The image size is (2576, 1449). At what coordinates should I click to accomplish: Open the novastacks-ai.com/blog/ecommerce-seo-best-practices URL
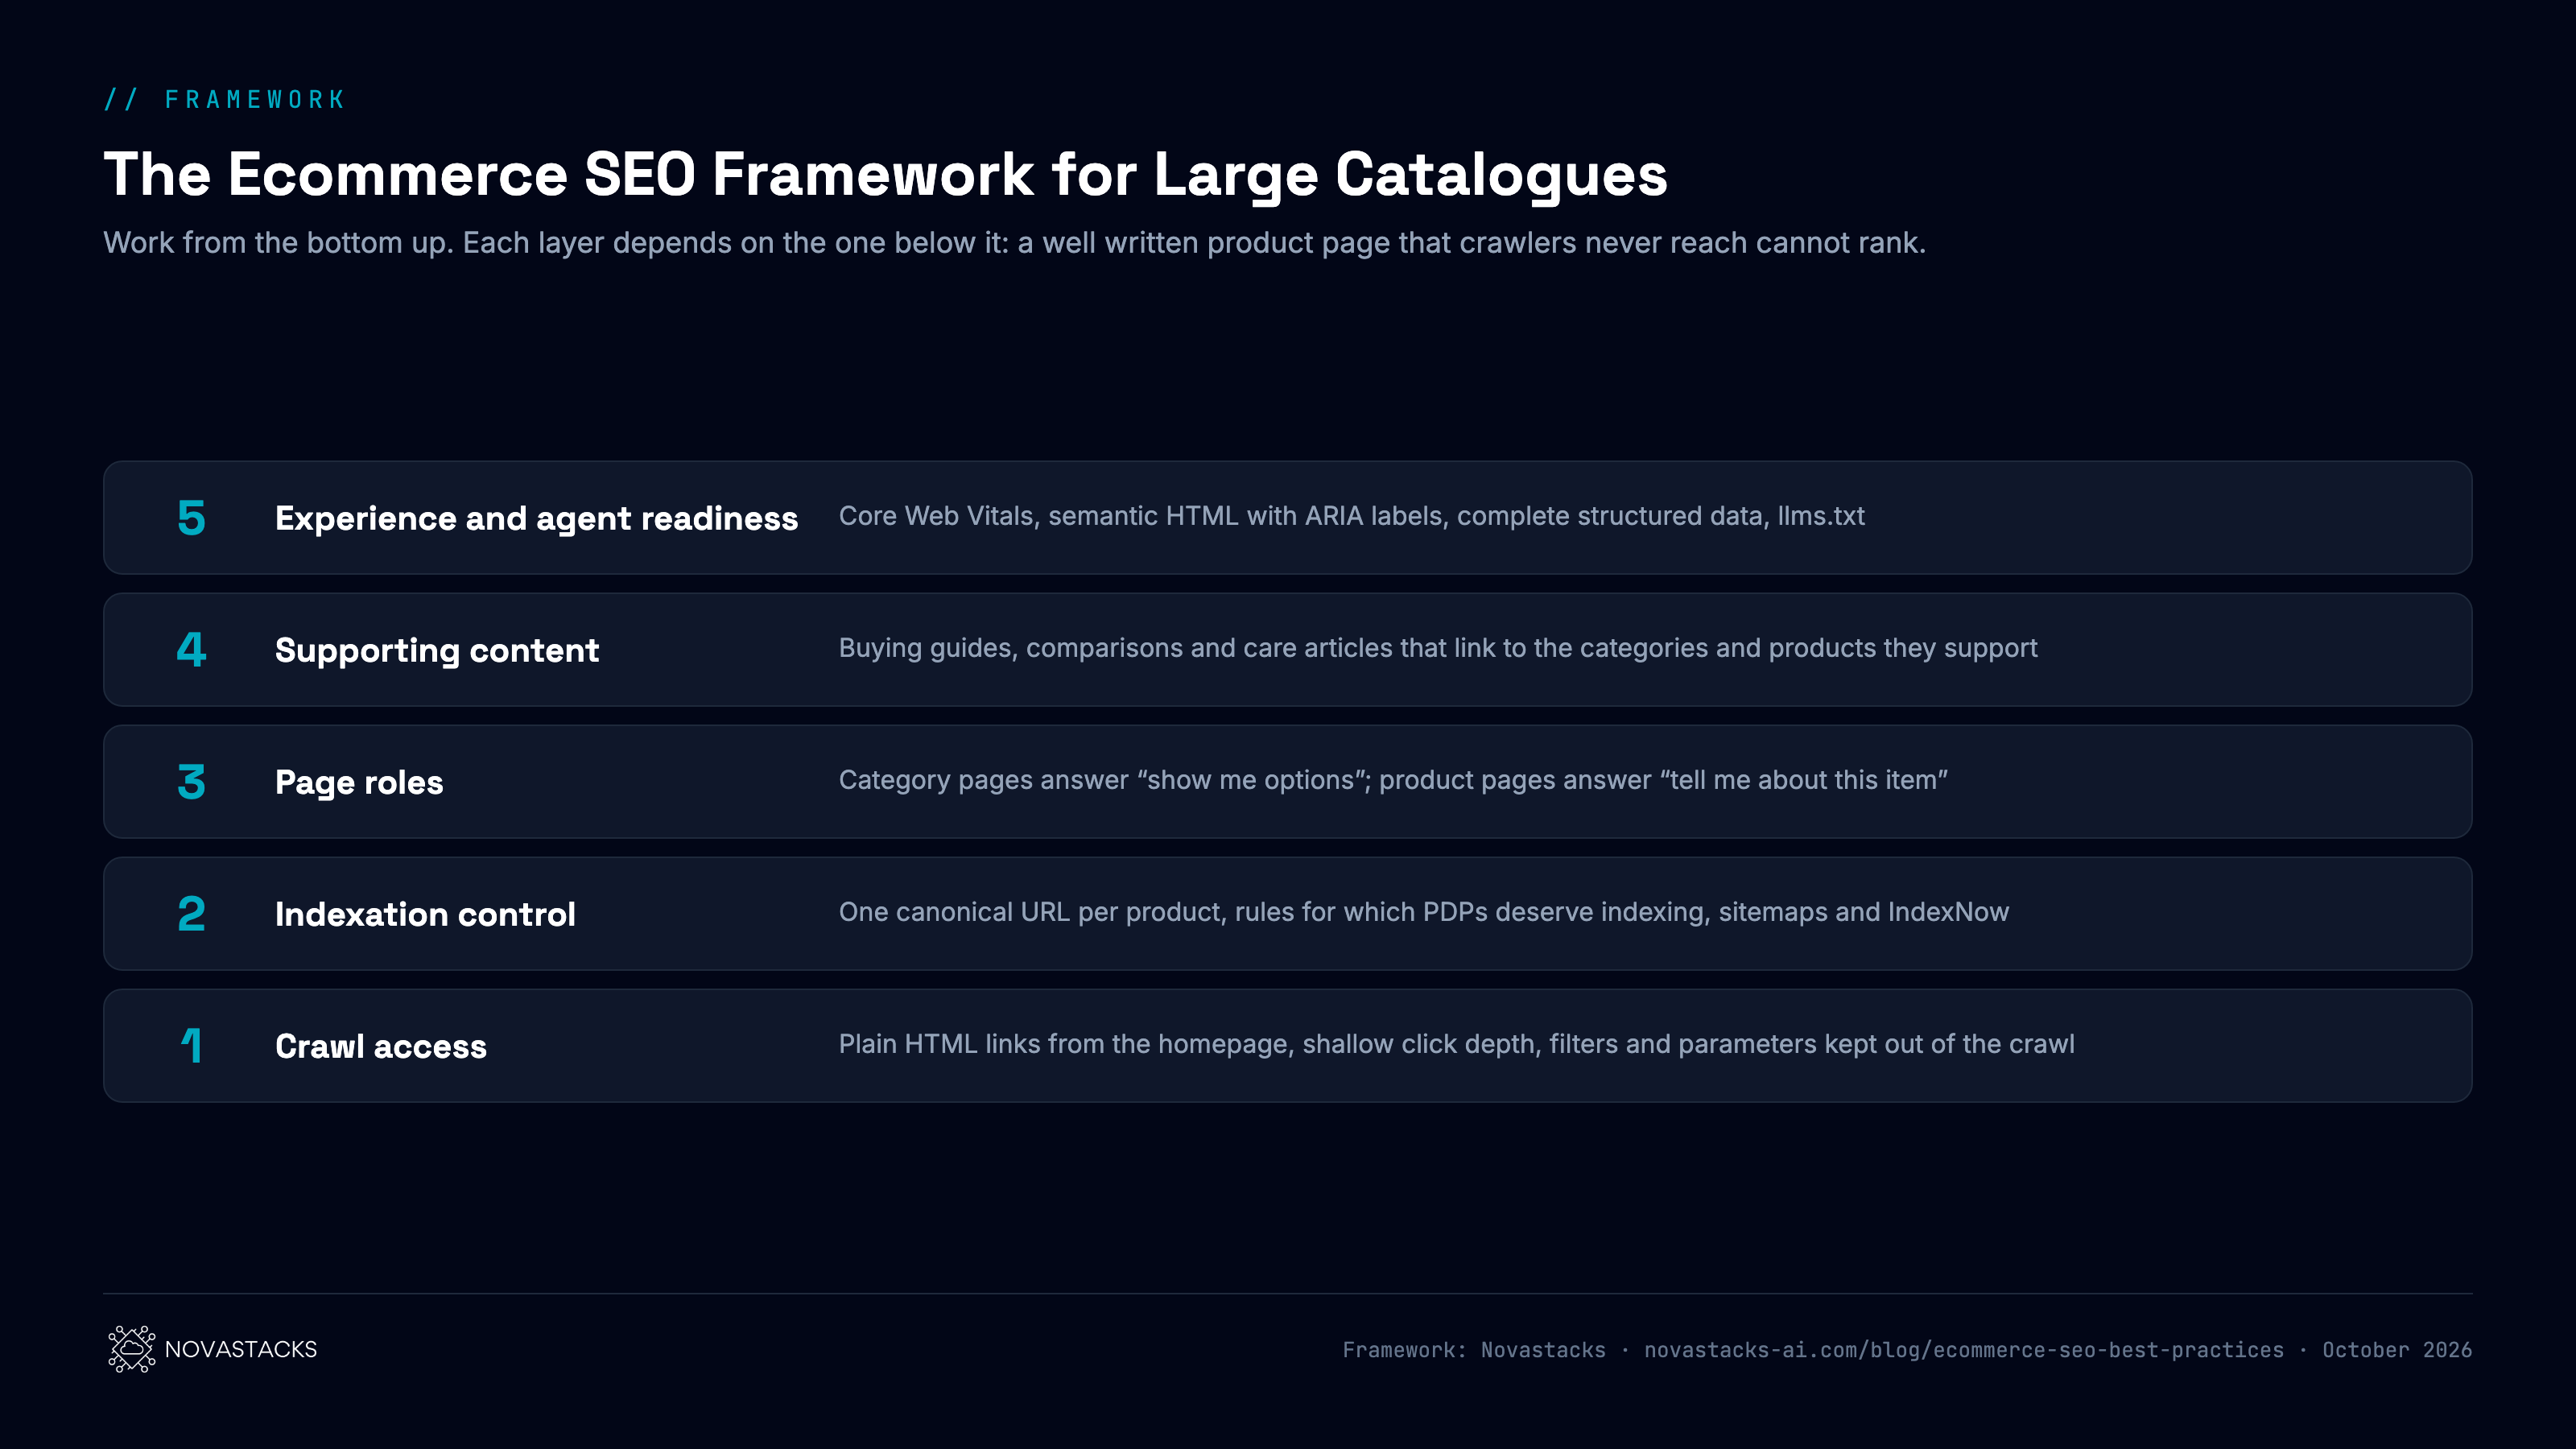(x=1964, y=1350)
